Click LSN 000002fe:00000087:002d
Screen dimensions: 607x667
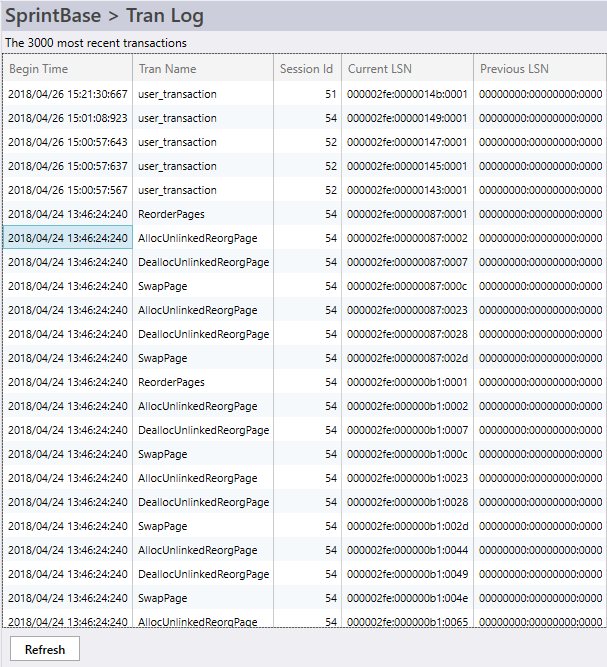[x=407, y=358]
